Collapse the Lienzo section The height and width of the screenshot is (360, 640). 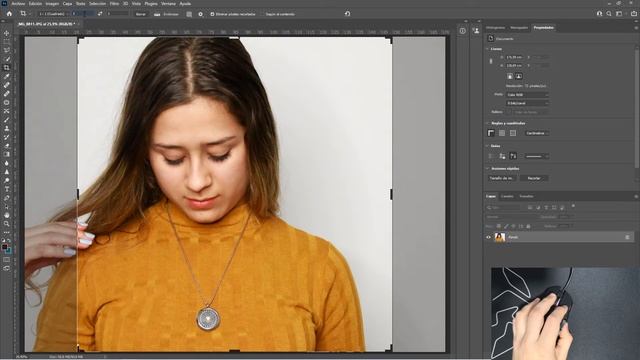point(487,49)
